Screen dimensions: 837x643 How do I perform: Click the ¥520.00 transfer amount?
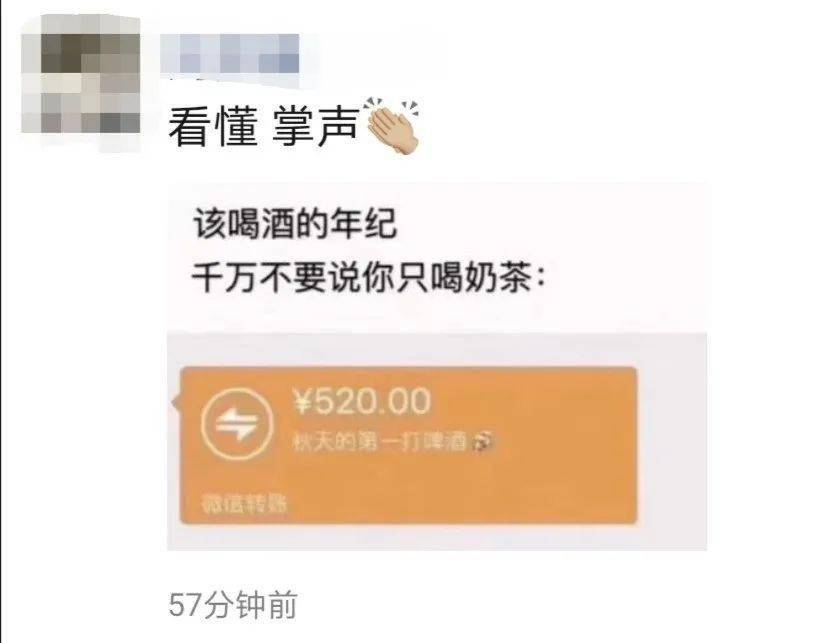click(362, 401)
